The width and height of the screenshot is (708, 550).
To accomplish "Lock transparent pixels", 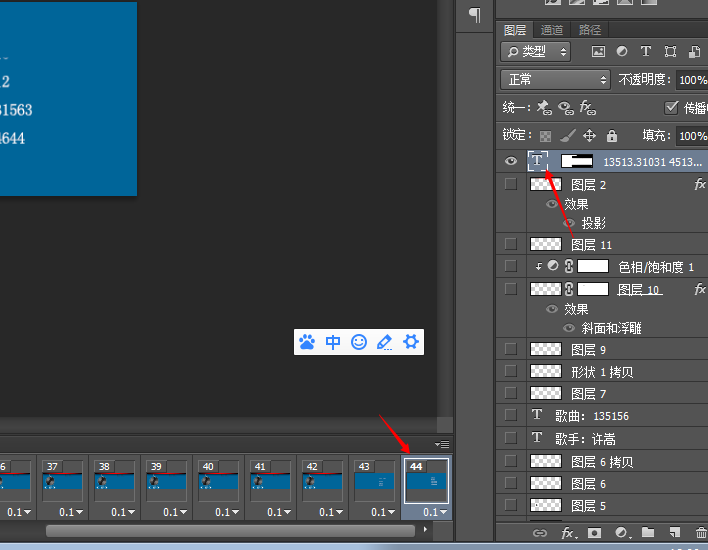I will click(545, 136).
